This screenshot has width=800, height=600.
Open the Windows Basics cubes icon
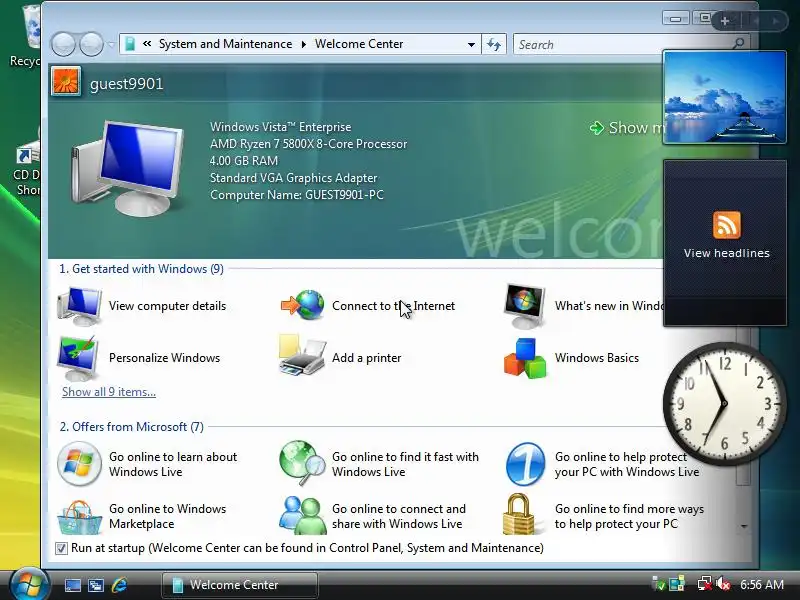click(525, 358)
